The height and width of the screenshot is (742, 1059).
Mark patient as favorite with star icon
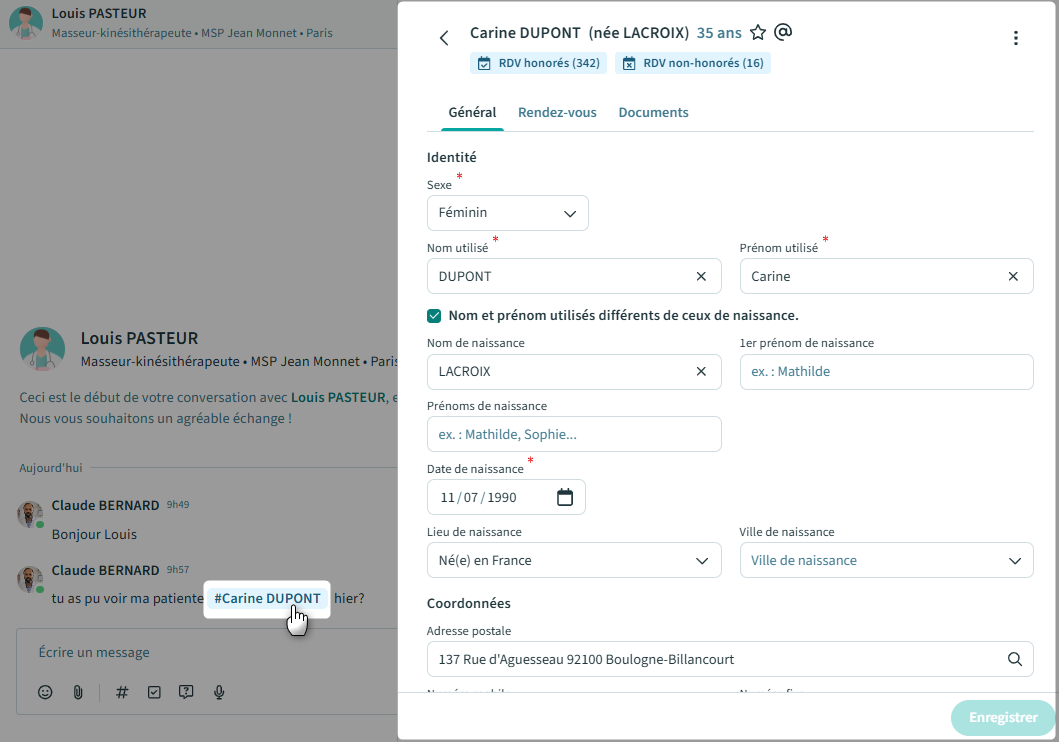pos(758,33)
